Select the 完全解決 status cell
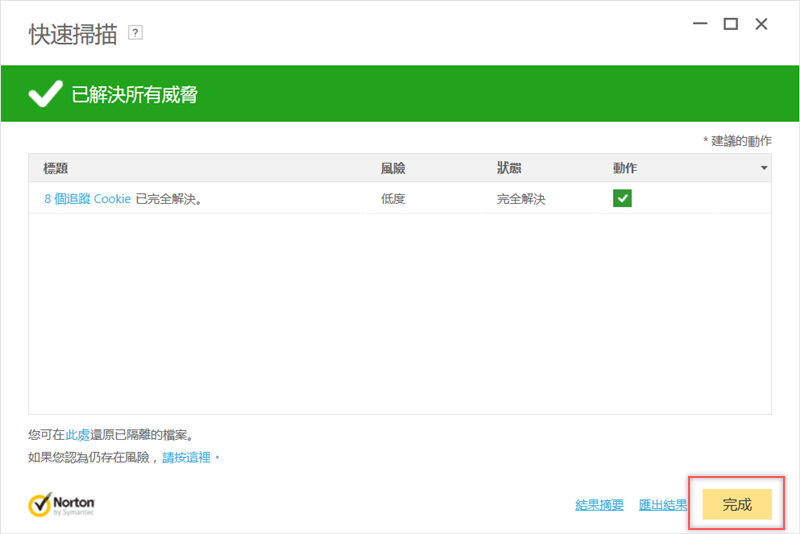800x534 pixels. (521, 199)
